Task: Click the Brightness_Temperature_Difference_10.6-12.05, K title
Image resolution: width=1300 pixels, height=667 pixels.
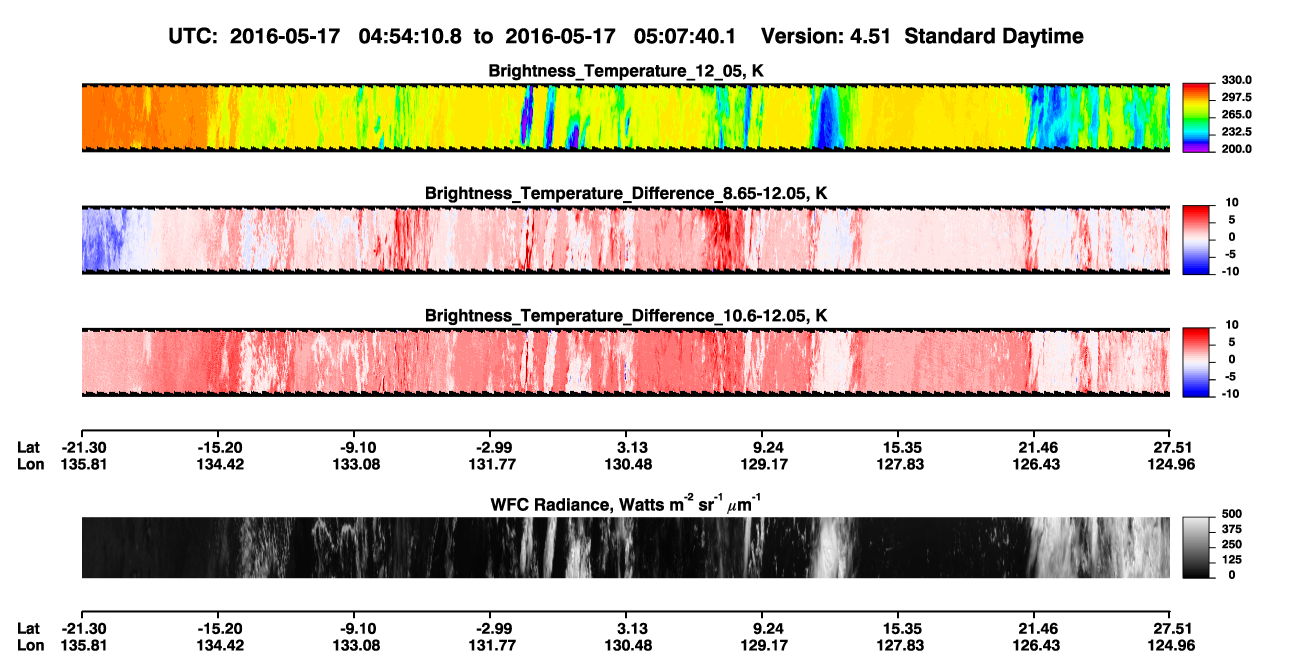Action: [x=626, y=316]
